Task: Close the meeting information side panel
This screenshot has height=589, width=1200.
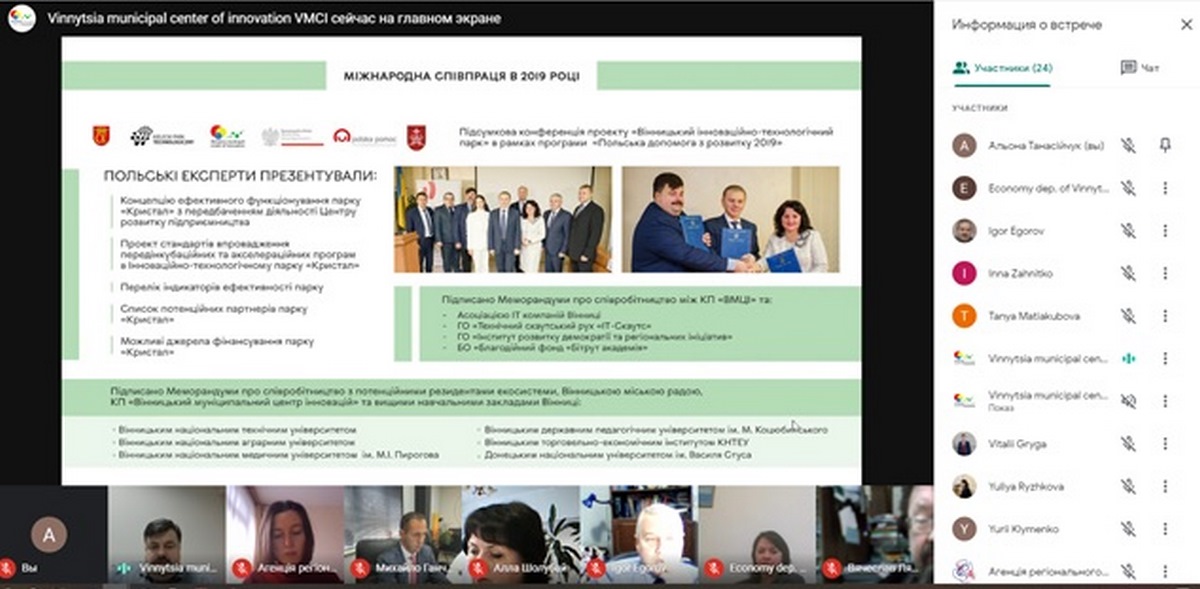Action: coord(1186,24)
